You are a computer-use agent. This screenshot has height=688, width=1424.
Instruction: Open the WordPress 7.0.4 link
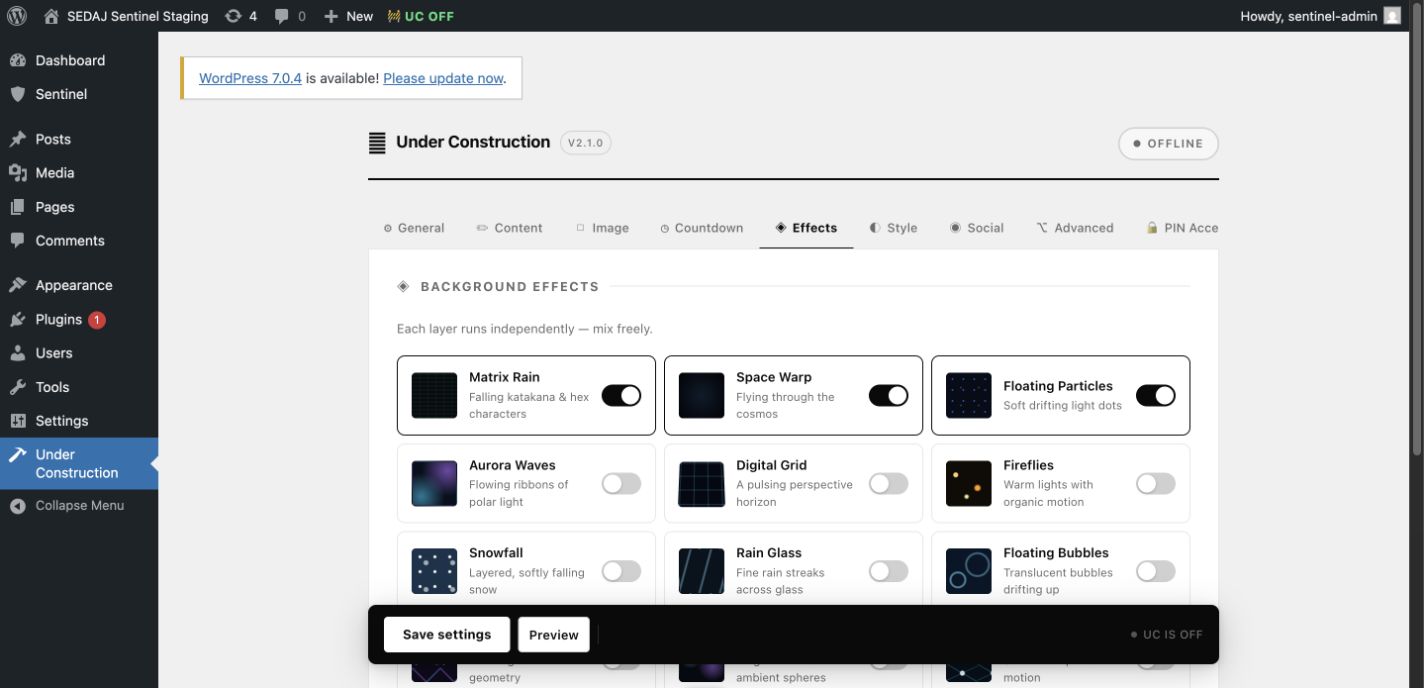tap(250, 78)
